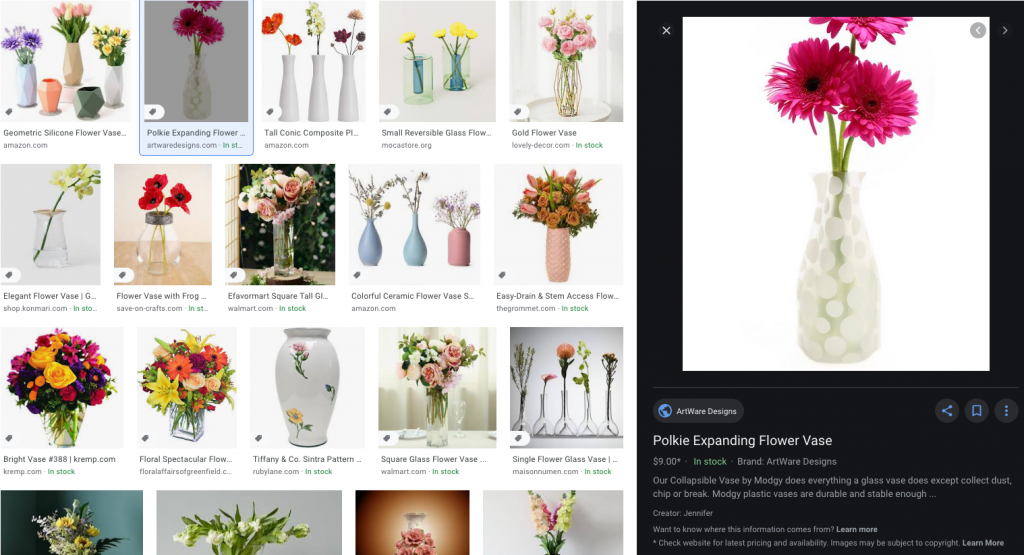Visit ArtWare Designs source chip
This screenshot has width=1024, height=555.
point(698,411)
